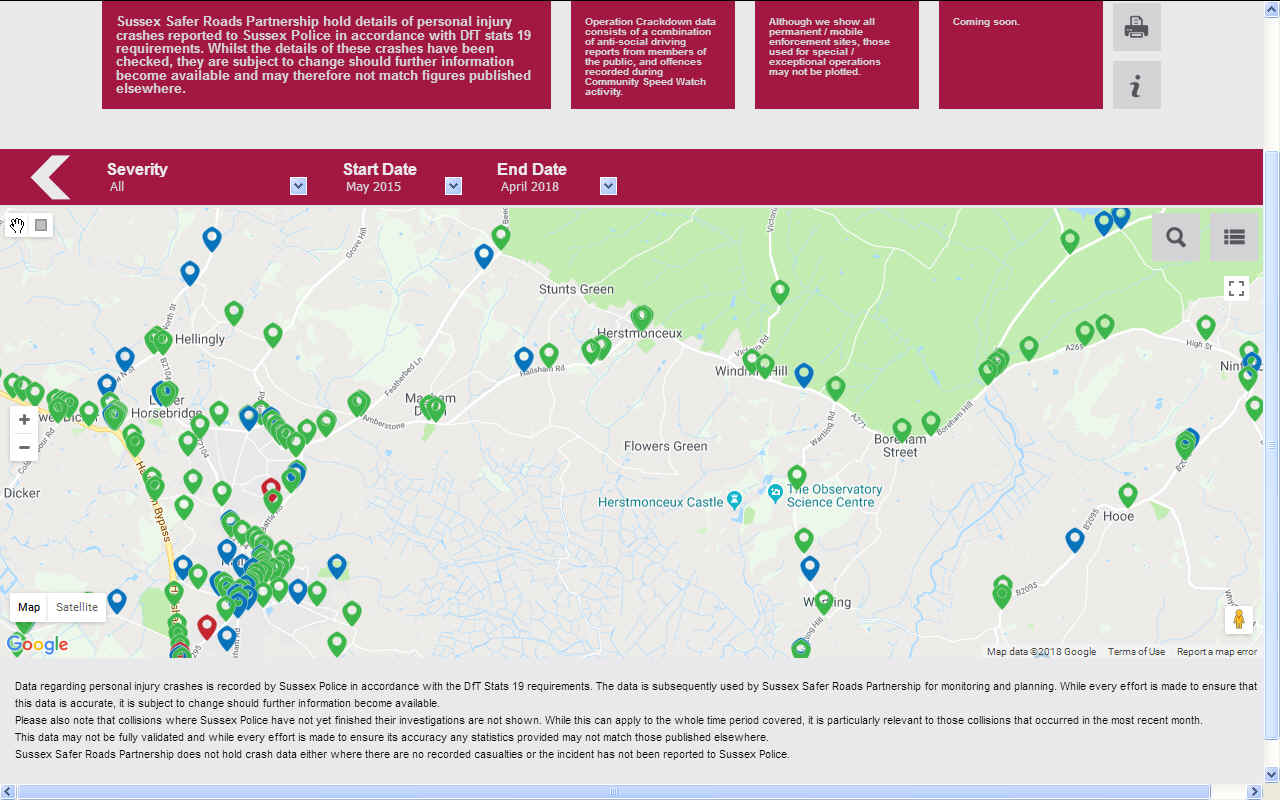
Task: Click the Herstmonceux Castle label
Action: 660,502
